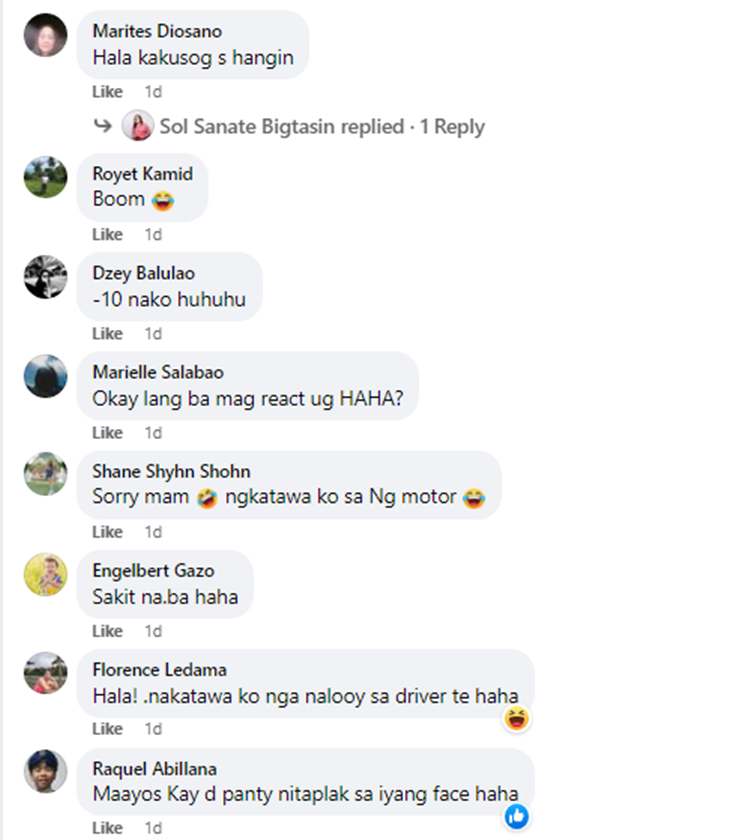
Task: Open Engelbert Gazo's profile name link
Action: (x=153, y=571)
